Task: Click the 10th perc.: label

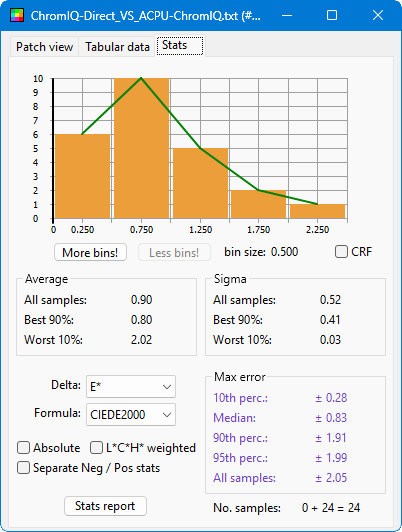Action: tap(241, 398)
